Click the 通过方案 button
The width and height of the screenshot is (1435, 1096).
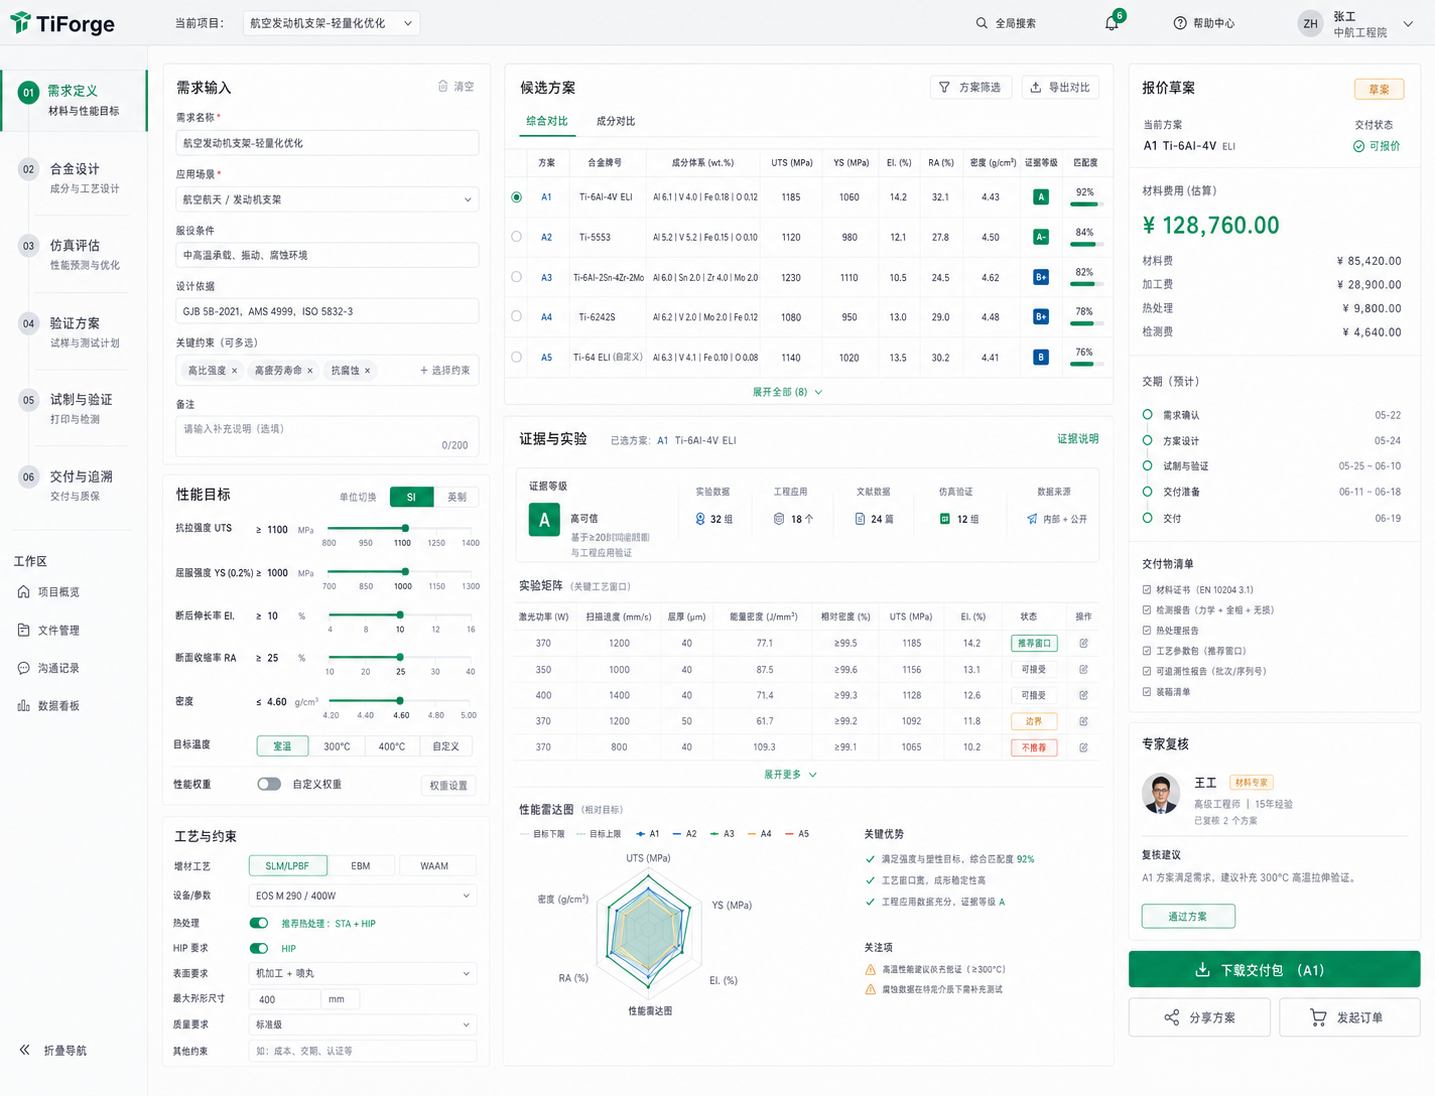click(x=1188, y=916)
